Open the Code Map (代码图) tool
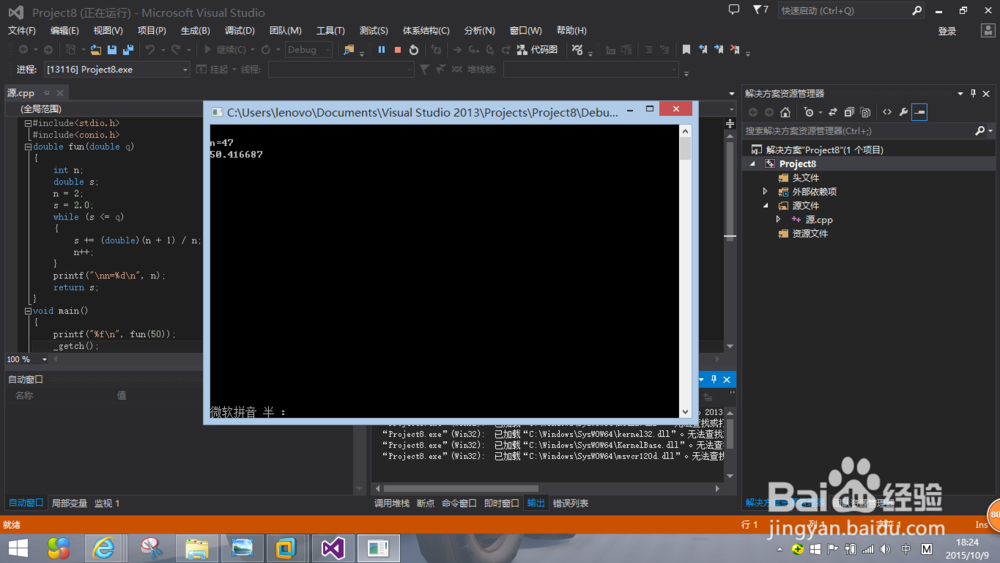Image resolution: width=1000 pixels, height=563 pixels. [x=537, y=50]
